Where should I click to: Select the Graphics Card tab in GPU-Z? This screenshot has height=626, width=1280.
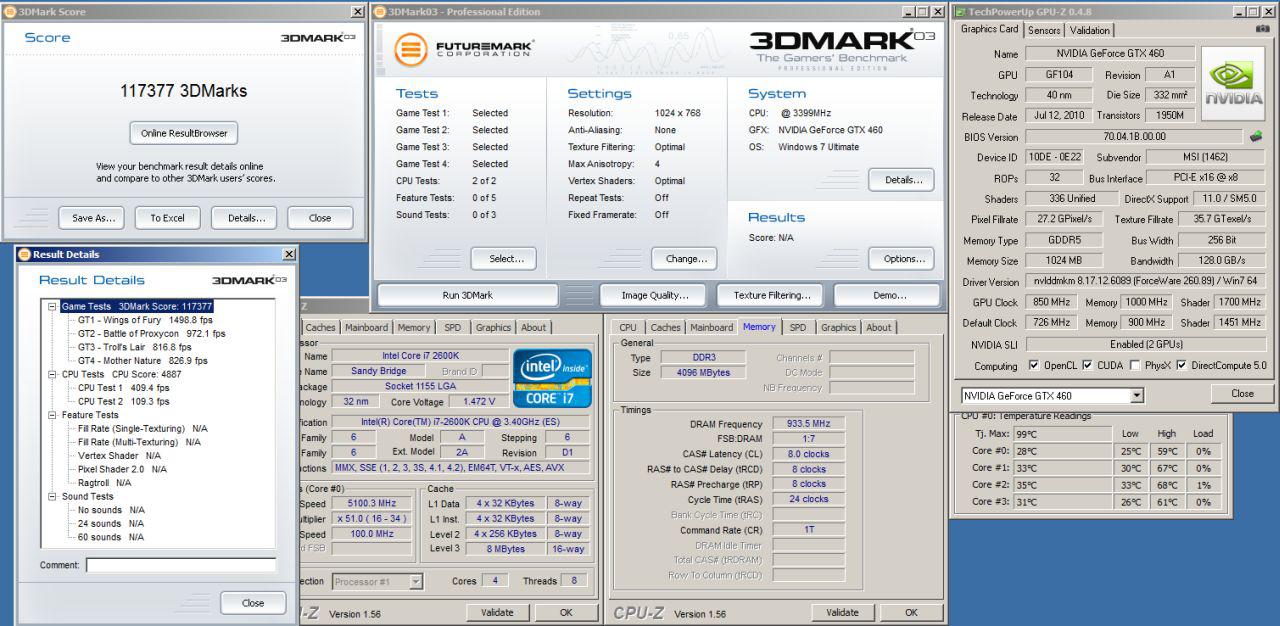click(x=989, y=30)
